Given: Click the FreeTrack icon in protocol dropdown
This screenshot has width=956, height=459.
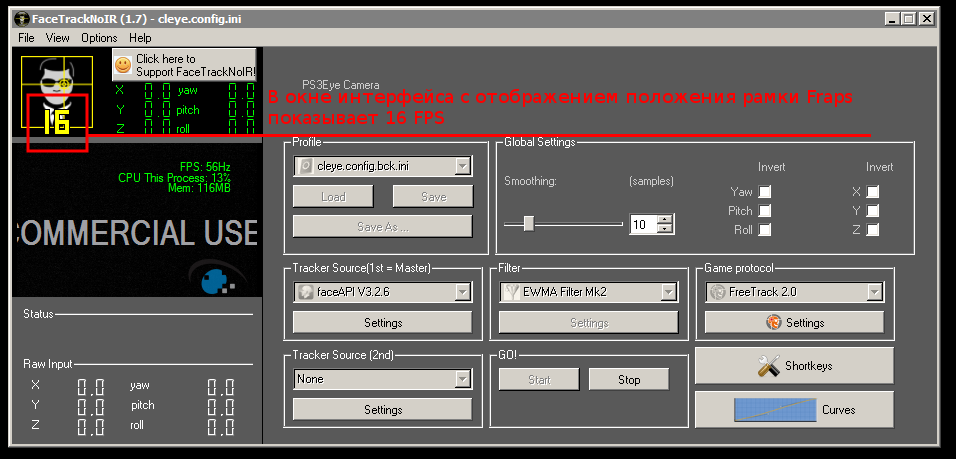Looking at the screenshot, I should click(x=717, y=292).
